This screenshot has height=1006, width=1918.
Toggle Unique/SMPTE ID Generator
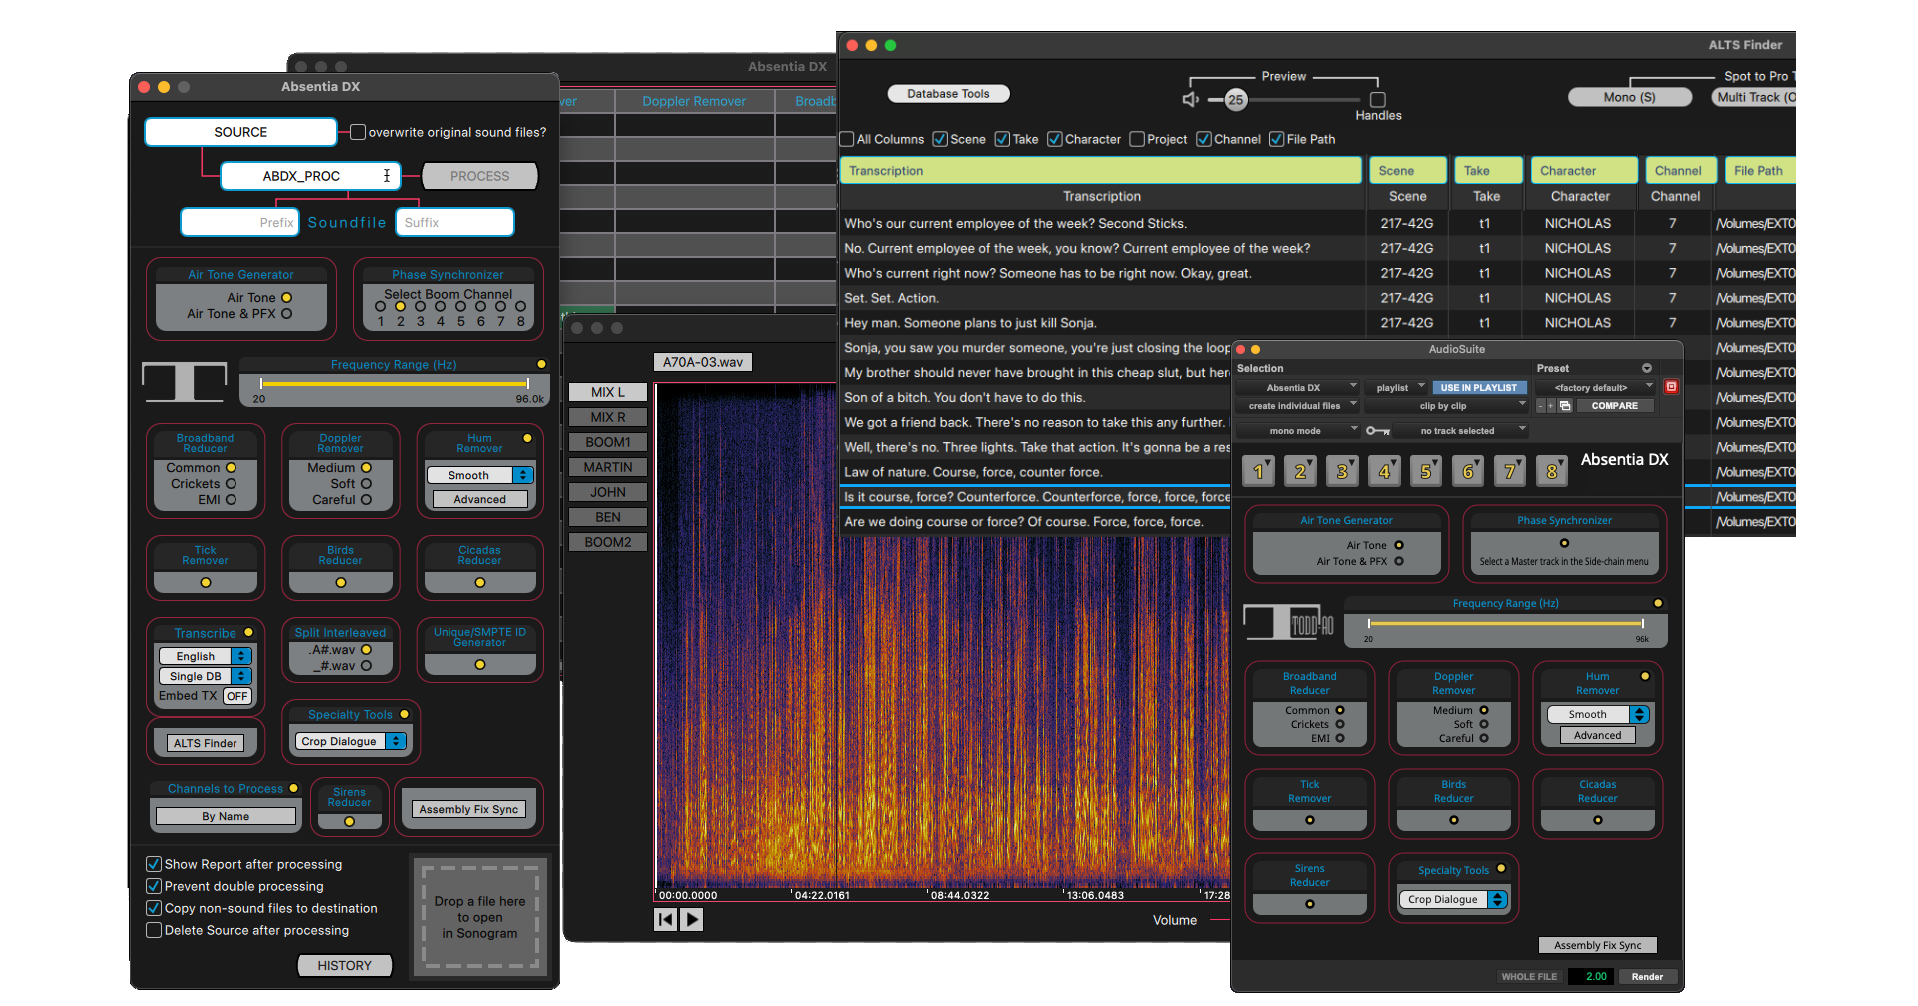click(480, 664)
